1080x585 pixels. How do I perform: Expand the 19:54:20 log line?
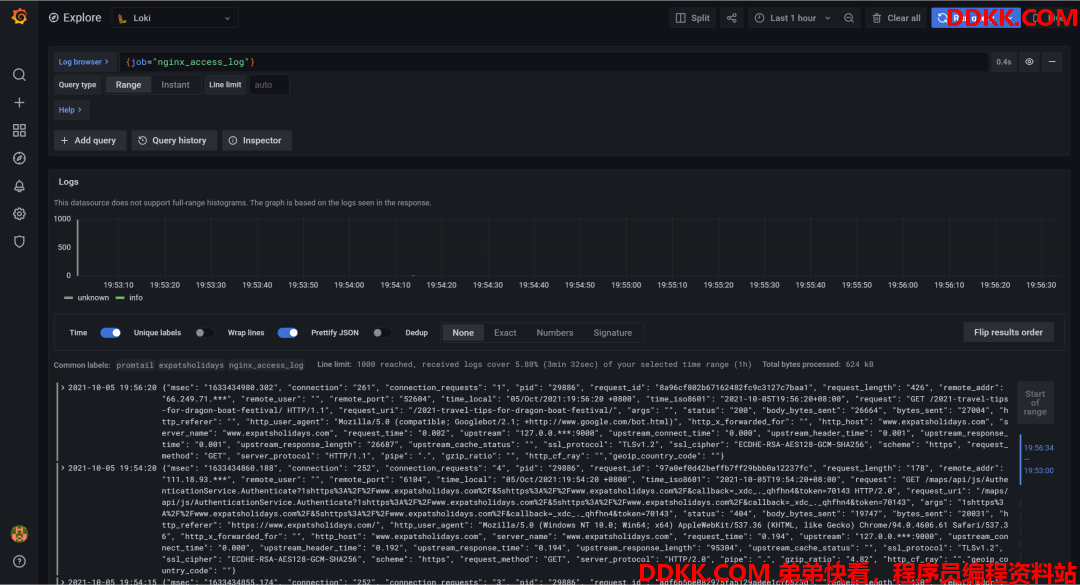click(x=63, y=469)
